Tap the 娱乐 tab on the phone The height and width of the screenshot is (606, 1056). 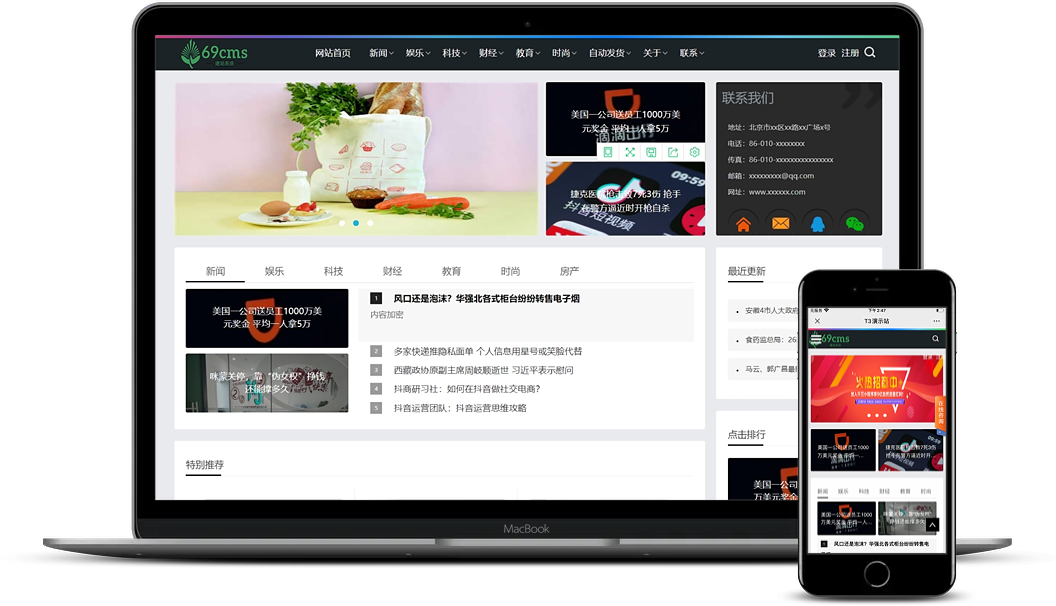(x=843, y=492)
